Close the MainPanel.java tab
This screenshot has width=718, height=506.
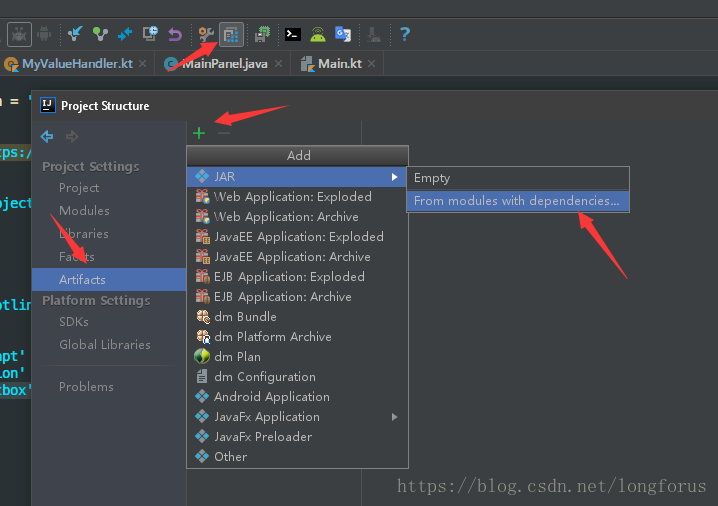(278, 64)
